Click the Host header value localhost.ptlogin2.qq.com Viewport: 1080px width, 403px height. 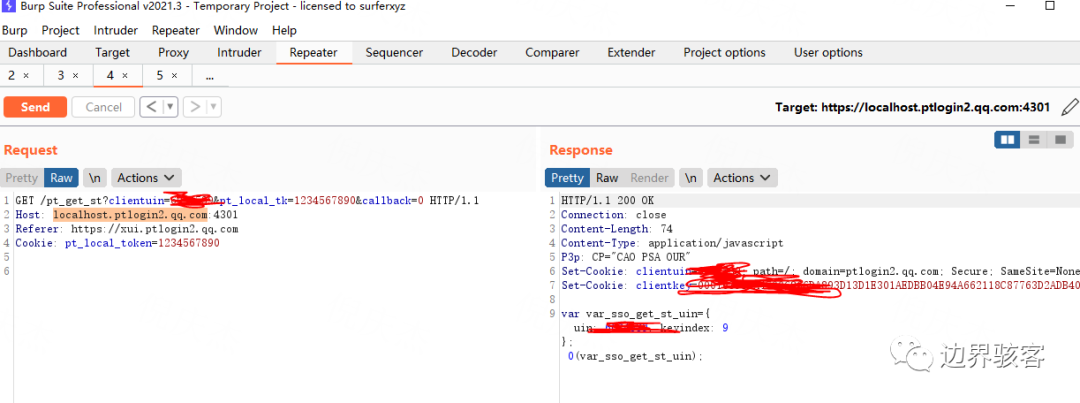coord(130,215)
